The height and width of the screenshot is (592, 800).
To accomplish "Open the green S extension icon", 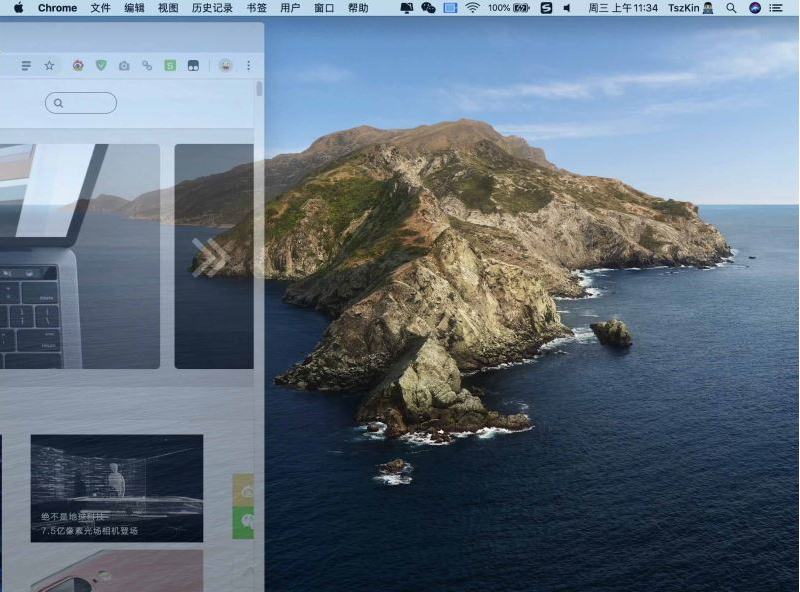I will pyautogui.click(x=172, y=65).
